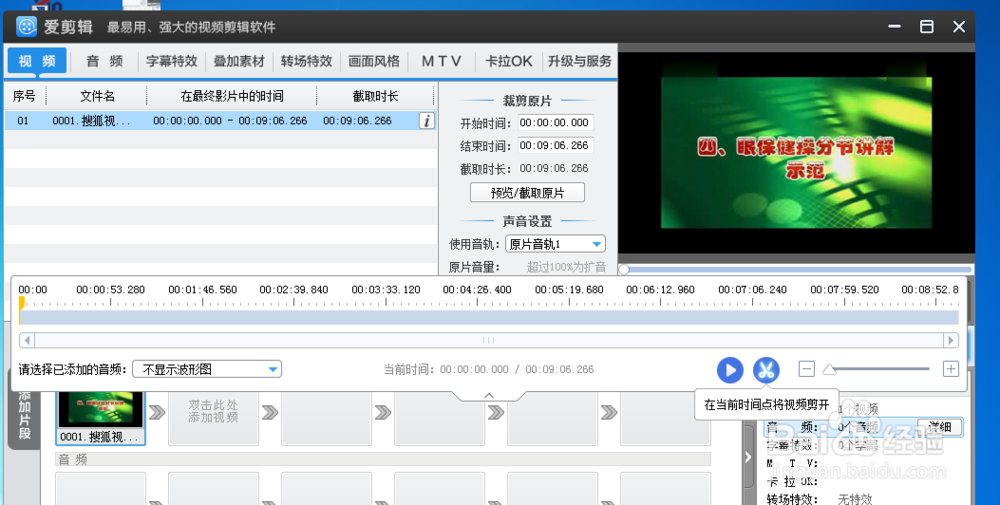
Task: Open the 使用音轨 dropdown
Action: (555, 244)
